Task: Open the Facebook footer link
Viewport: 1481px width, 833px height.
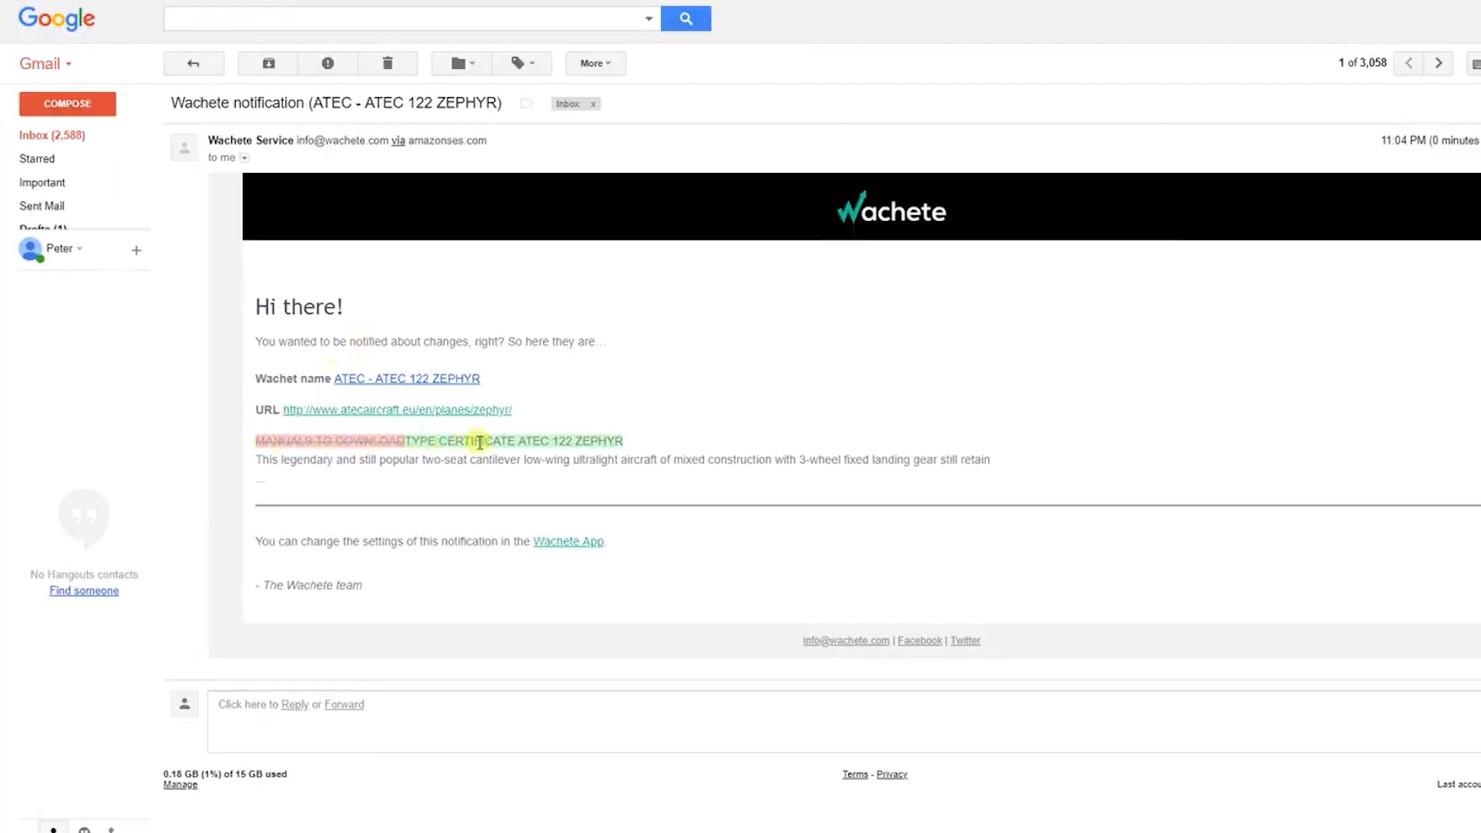Action: click(920, 641)
